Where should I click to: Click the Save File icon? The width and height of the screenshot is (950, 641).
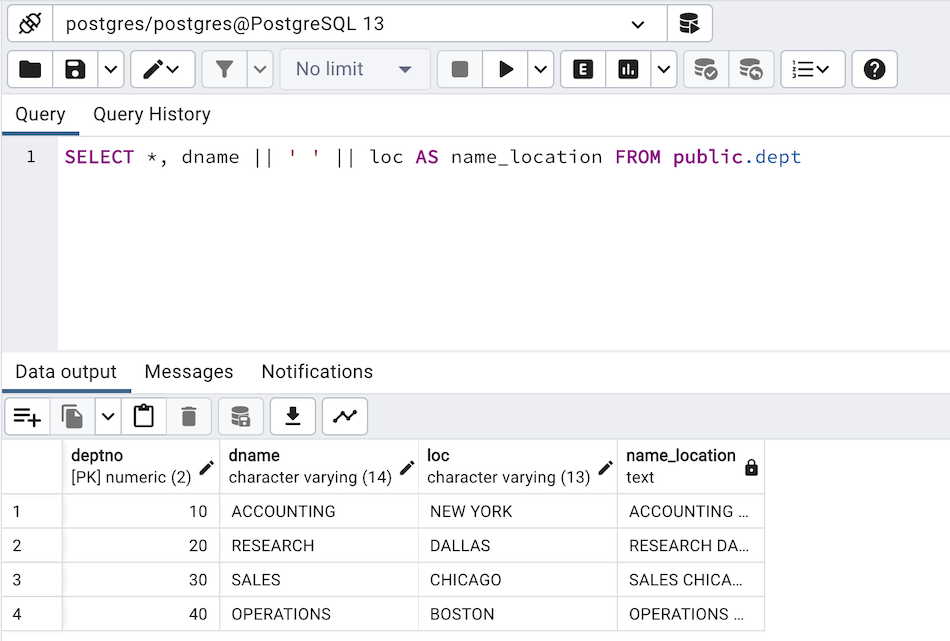tap(75, 69)
